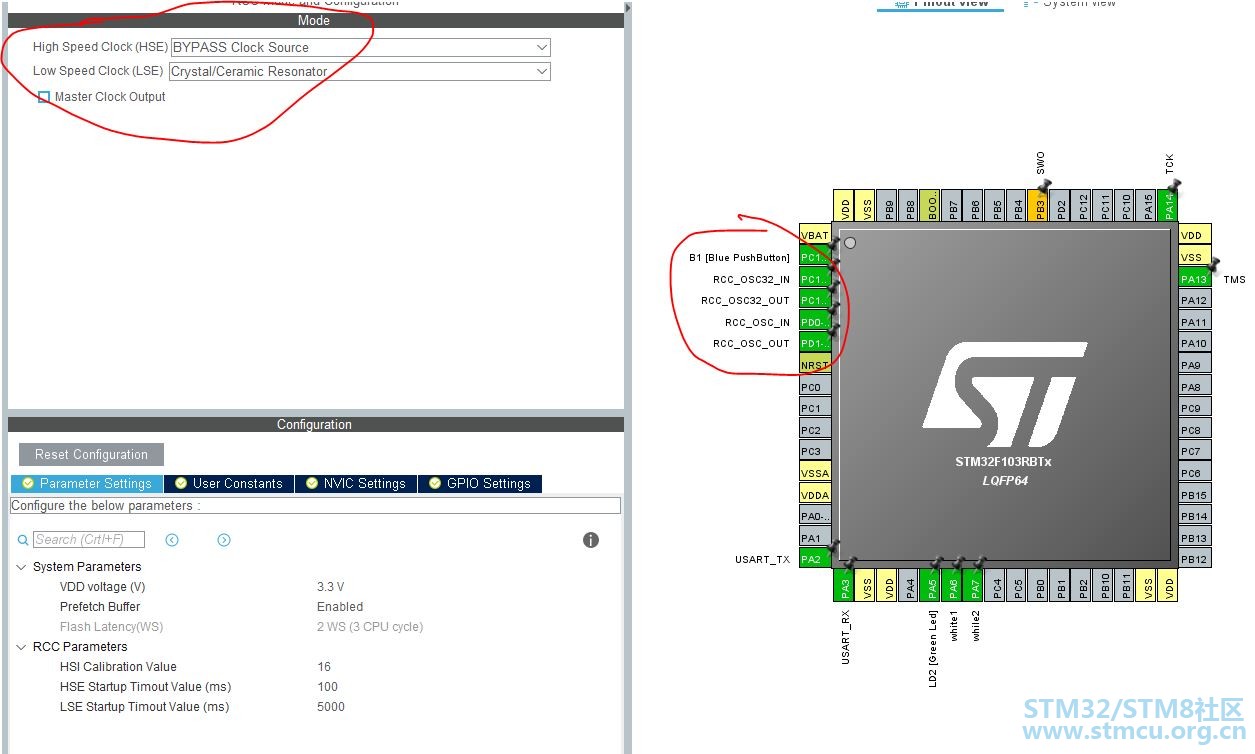Go to next search result arrow
Image resolution: width=1255 pixels, height=754 pixels.
(x=224, y=540)
